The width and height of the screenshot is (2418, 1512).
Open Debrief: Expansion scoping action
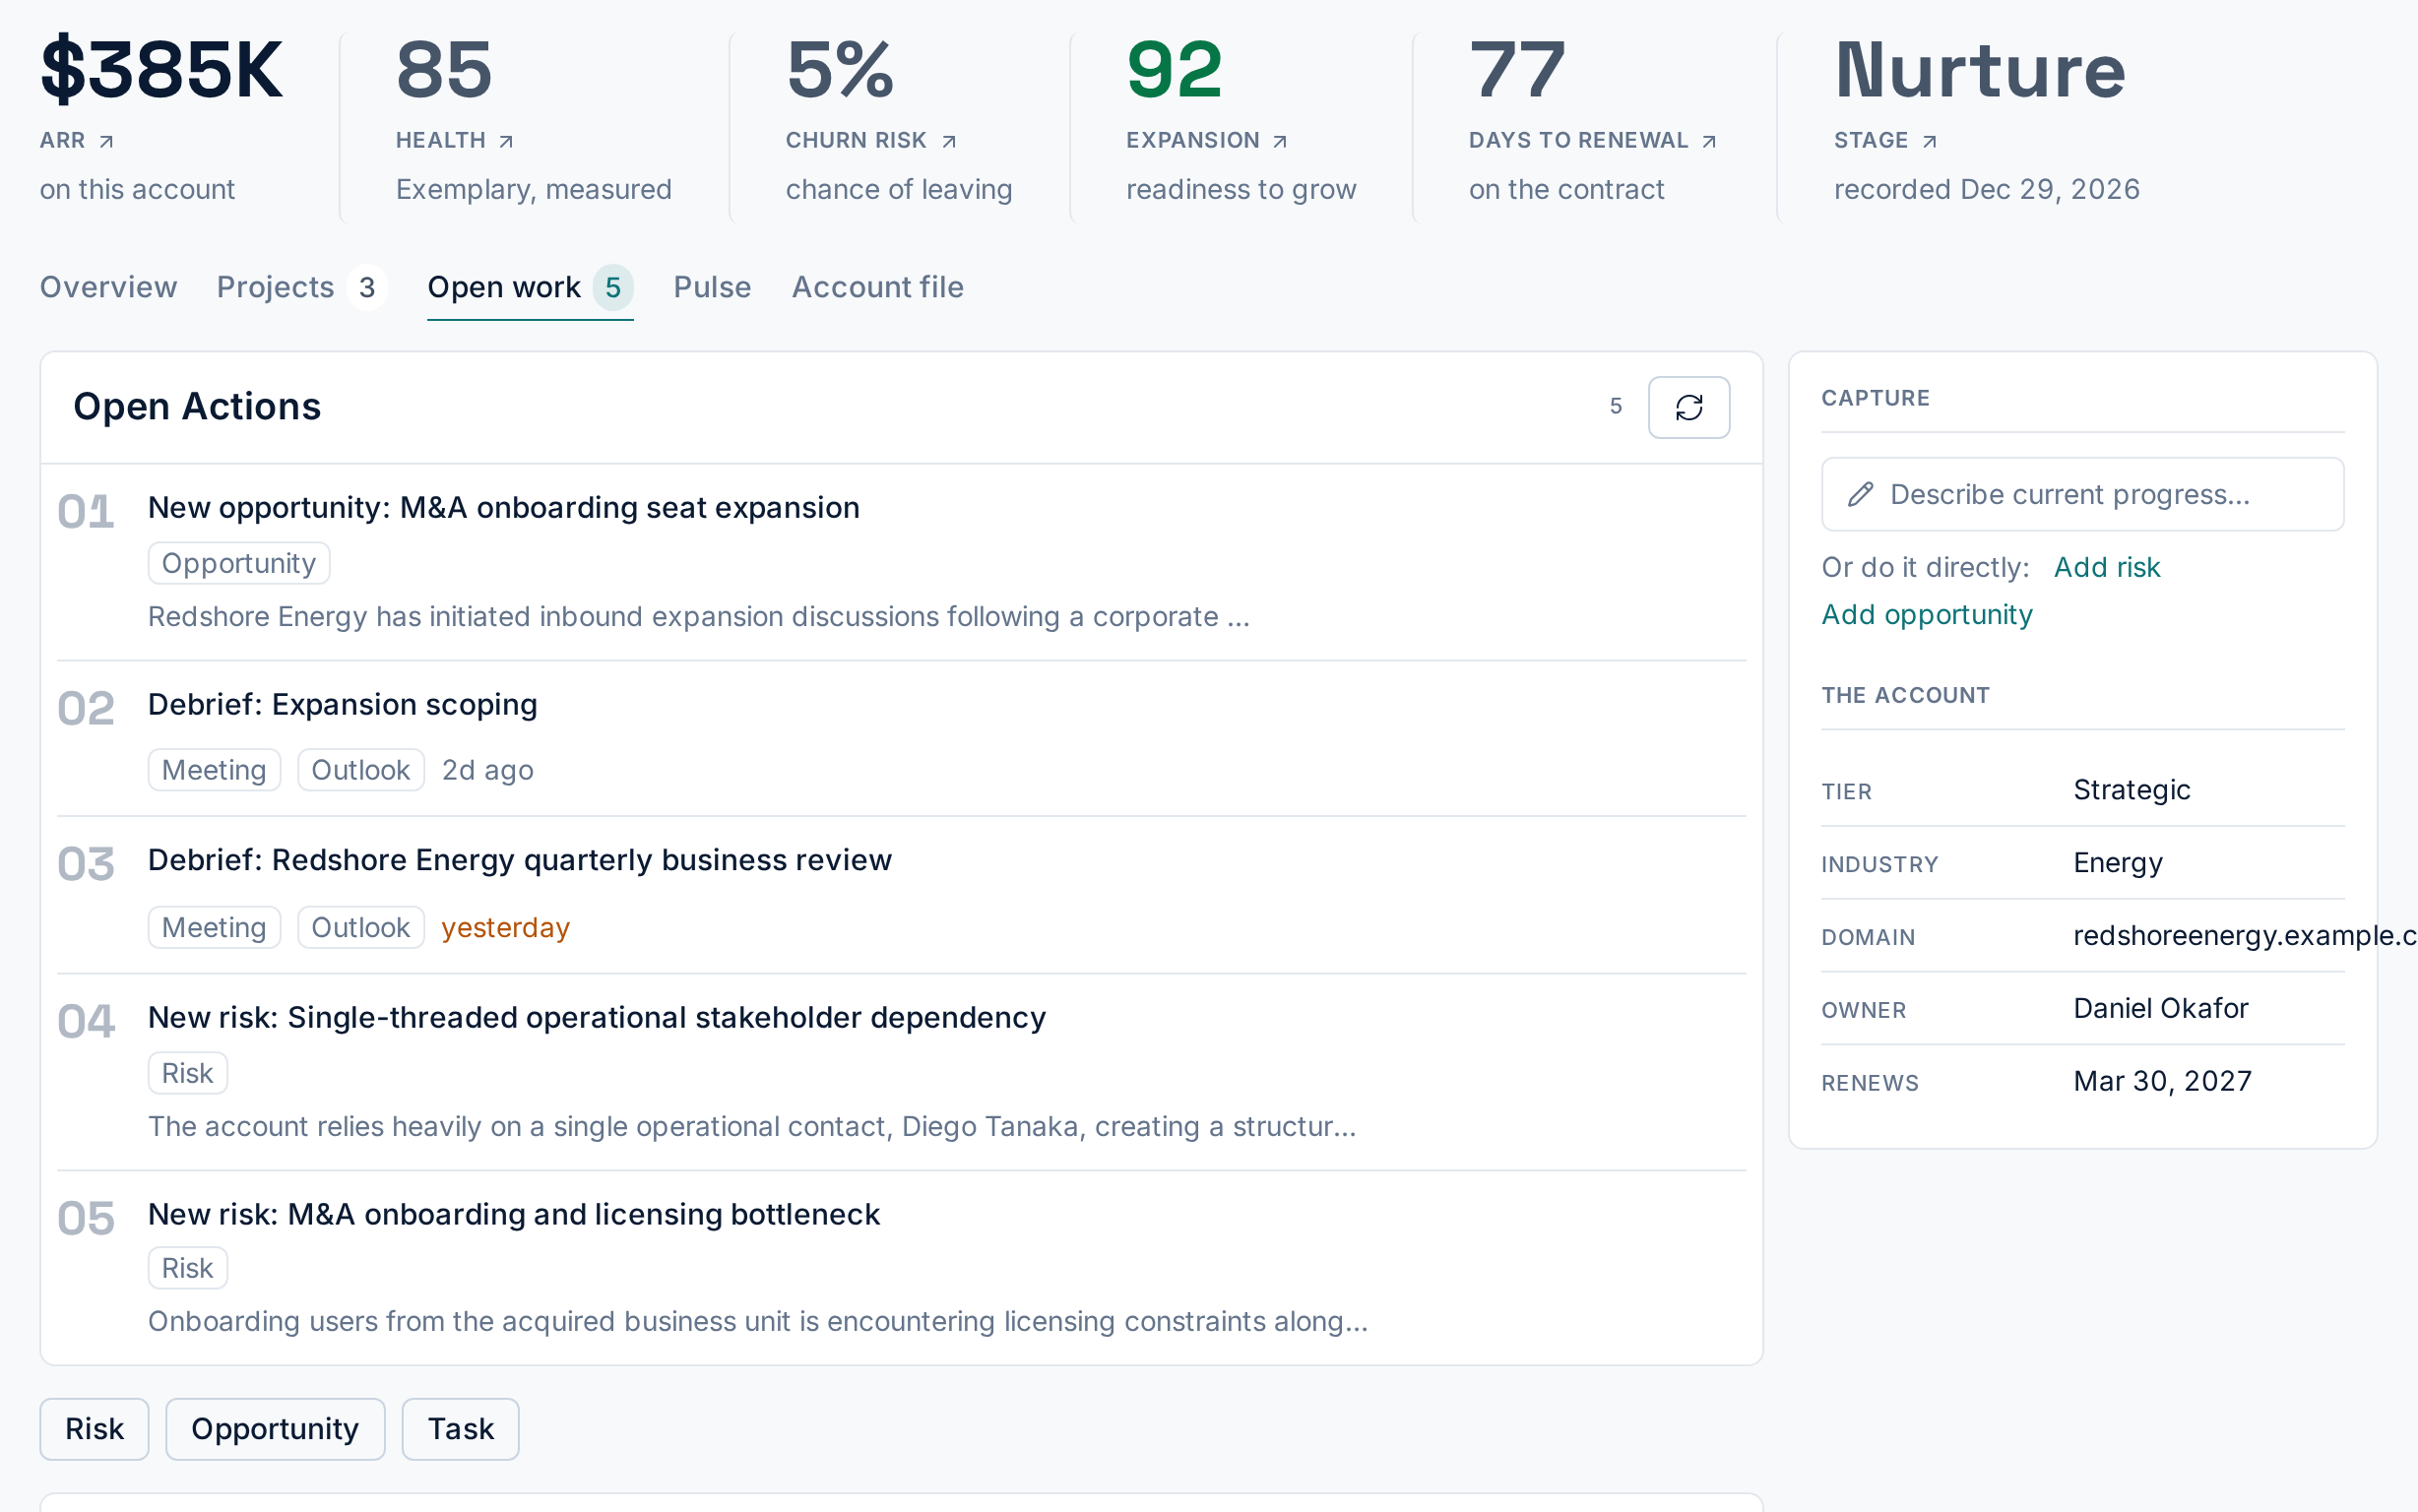[342, 704]
